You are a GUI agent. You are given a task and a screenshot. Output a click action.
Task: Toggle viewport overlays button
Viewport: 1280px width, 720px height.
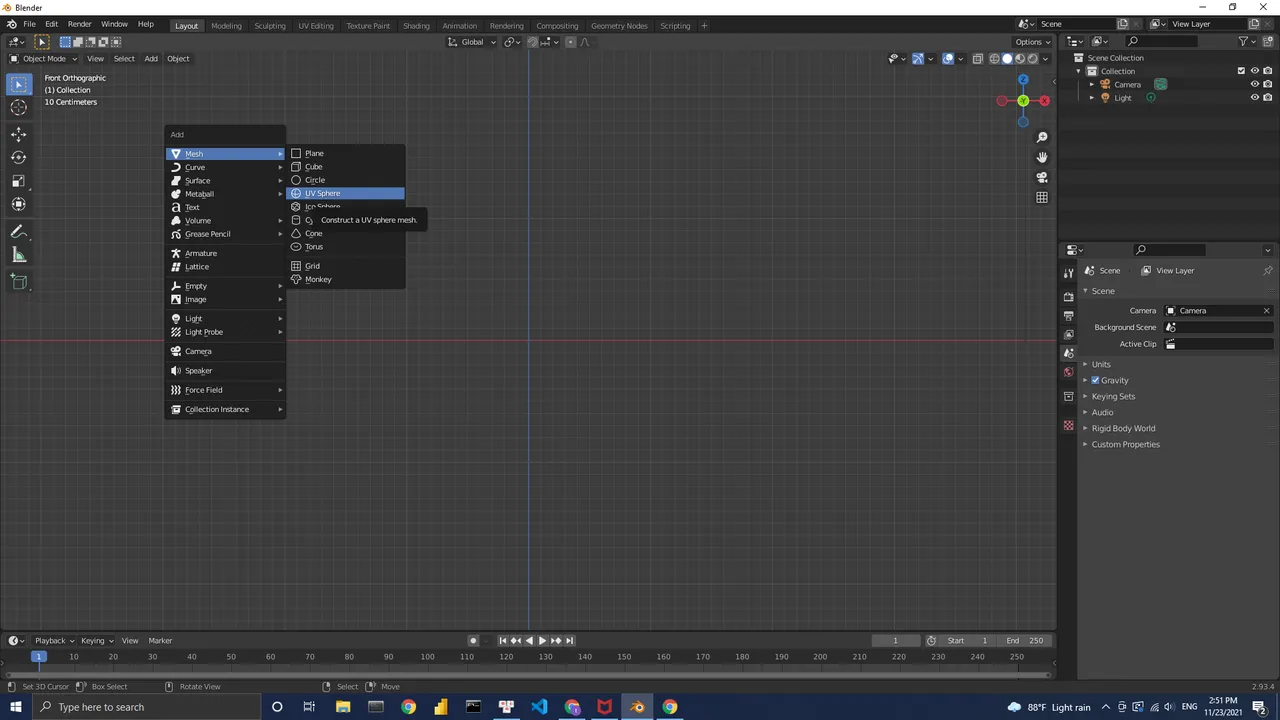pyautogui.click(x=948, y=59)
